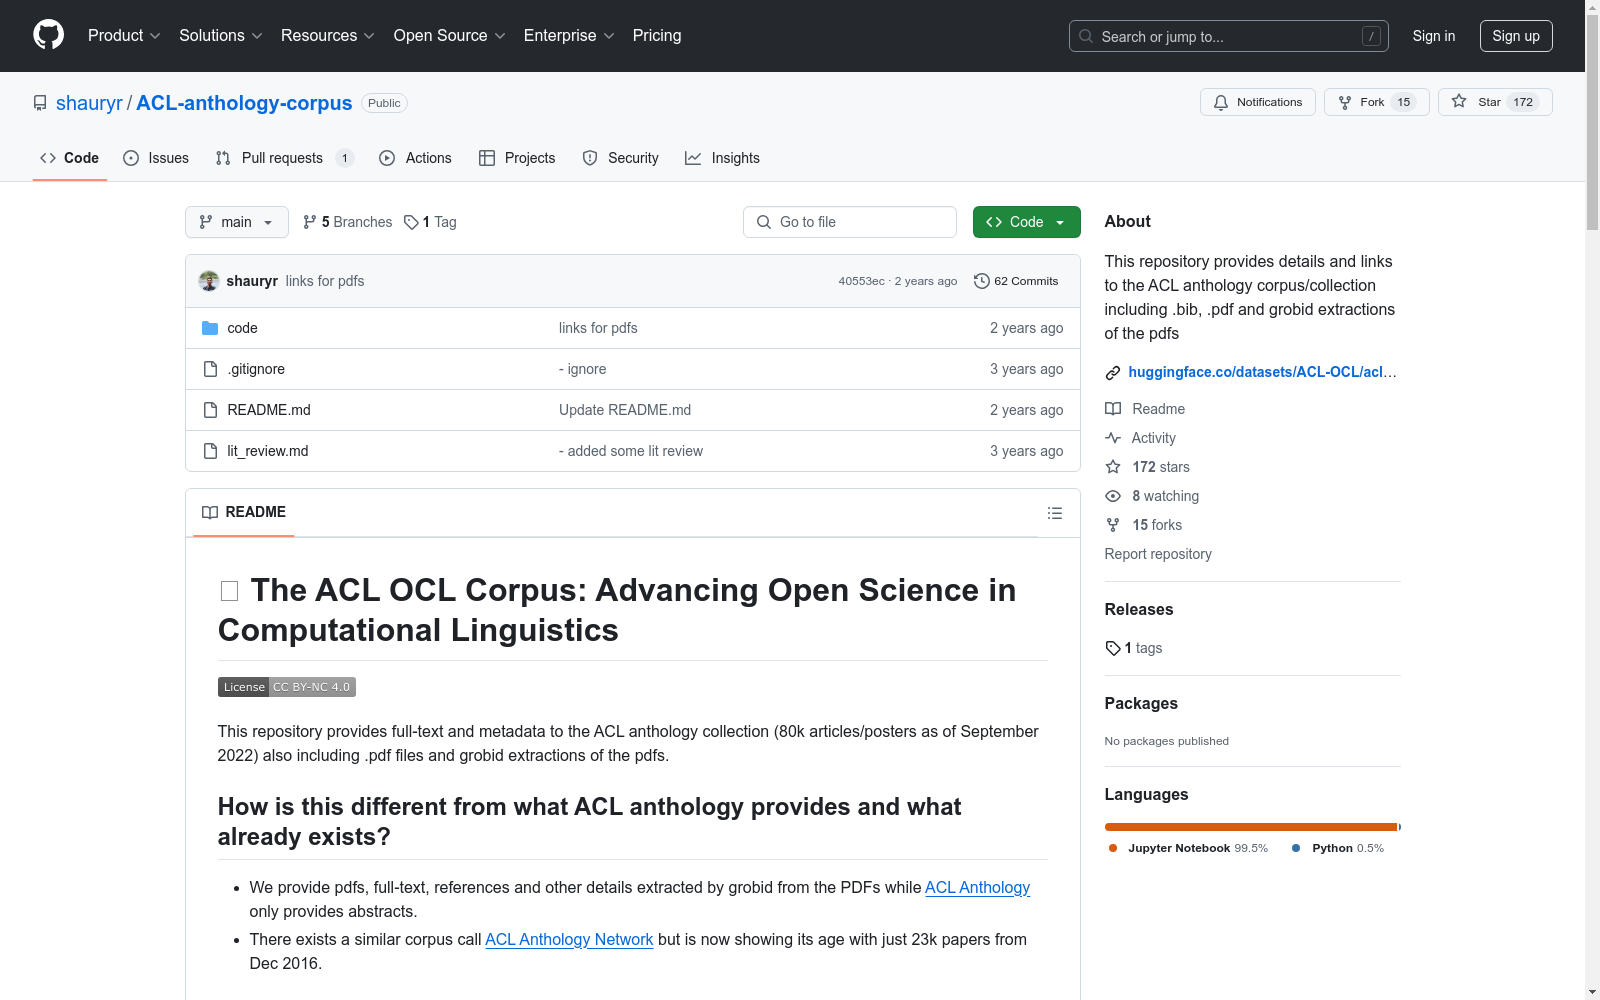Expand the Open Source menu
The width and height of the screenshot is (1600, 1000).
coord(450,36)
